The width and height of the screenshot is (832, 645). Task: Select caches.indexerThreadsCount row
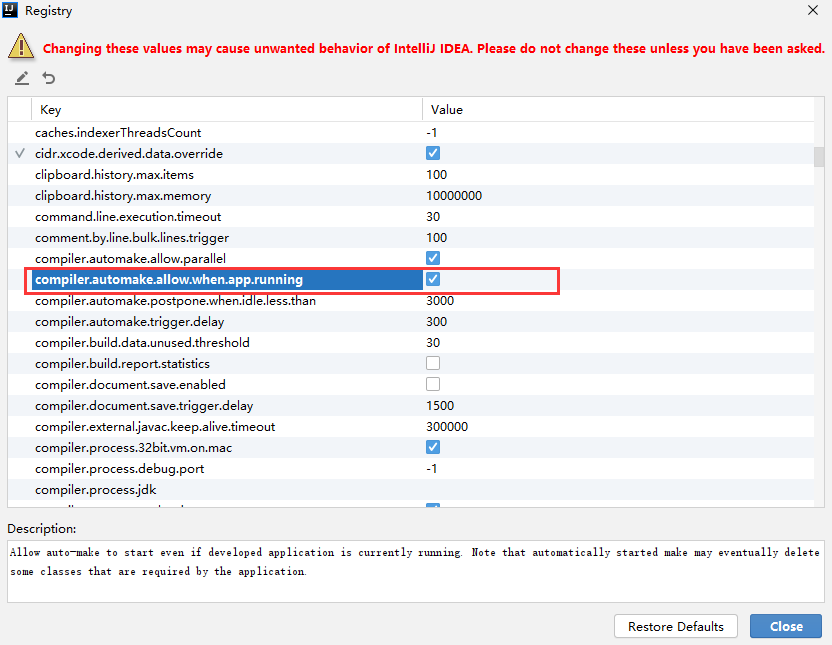point(411,133)
